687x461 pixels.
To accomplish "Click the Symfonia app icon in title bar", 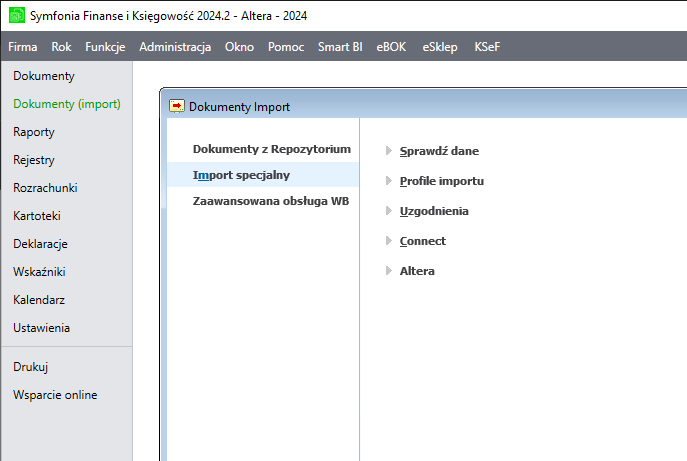I will (17, 15).
